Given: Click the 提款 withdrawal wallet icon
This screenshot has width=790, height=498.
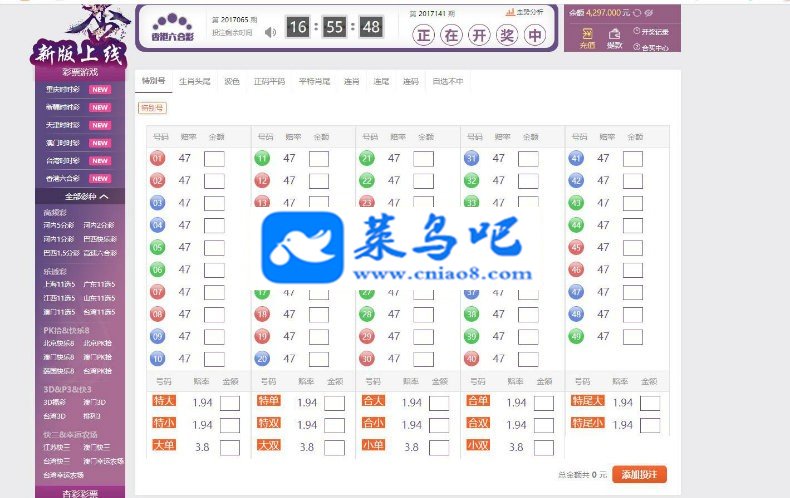Looking at the screenshot, I should point(614,34).
